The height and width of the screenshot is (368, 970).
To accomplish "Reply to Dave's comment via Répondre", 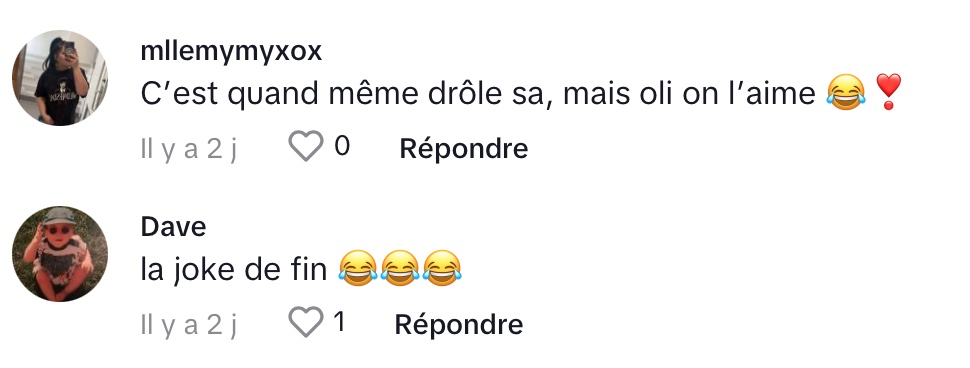I will (x=458, y=324).
